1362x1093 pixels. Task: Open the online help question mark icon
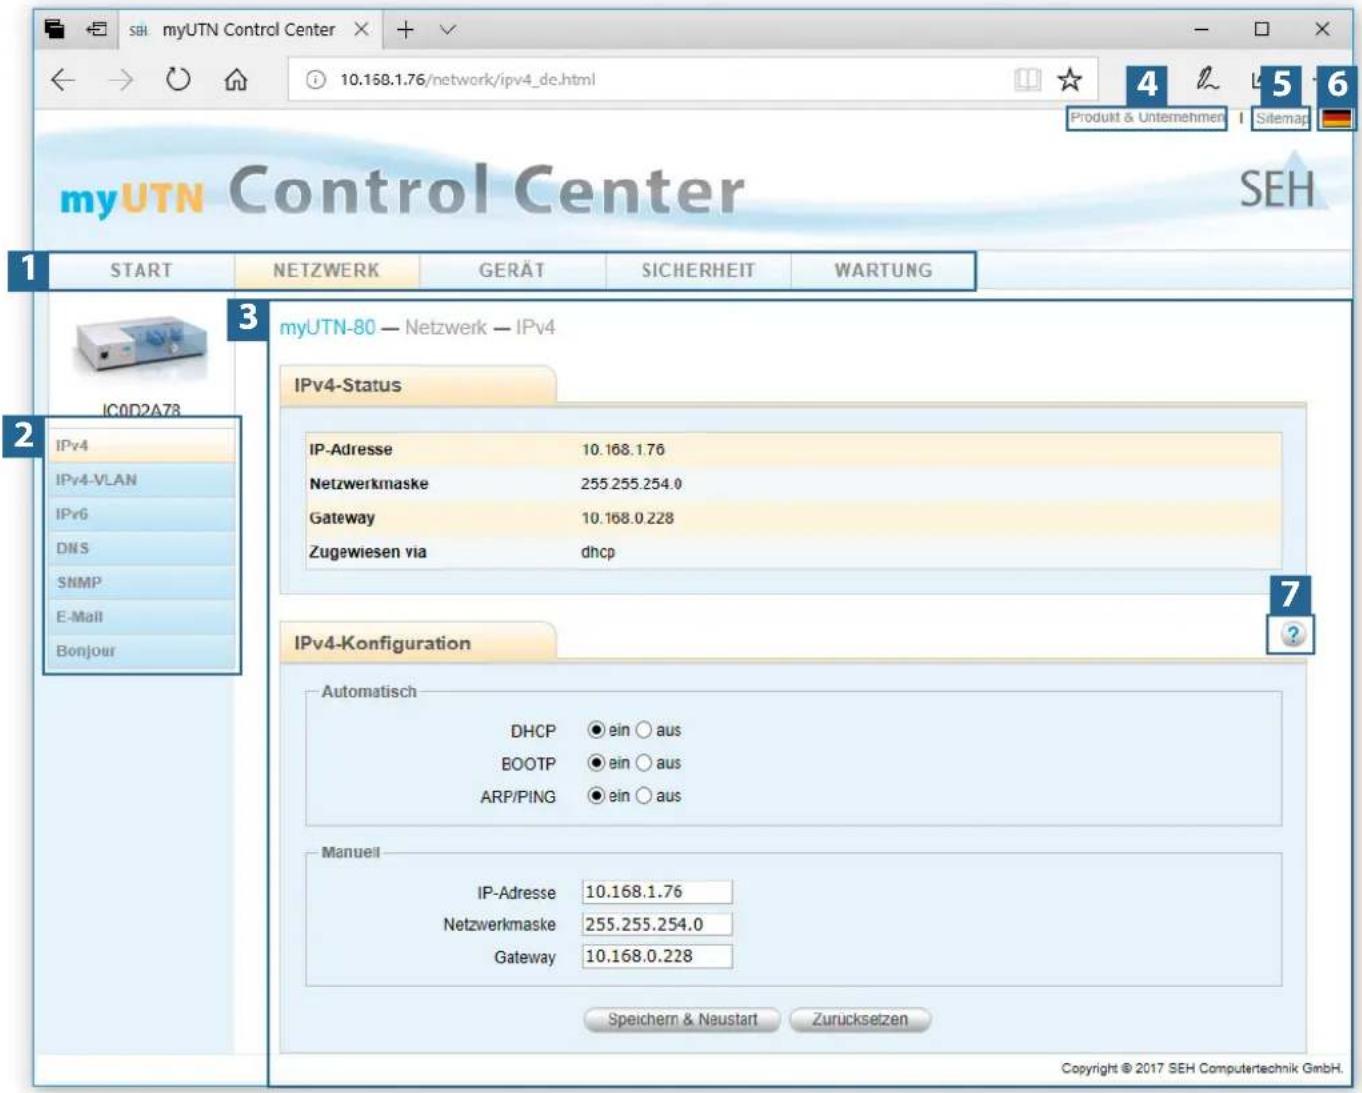click(1293, 634)
